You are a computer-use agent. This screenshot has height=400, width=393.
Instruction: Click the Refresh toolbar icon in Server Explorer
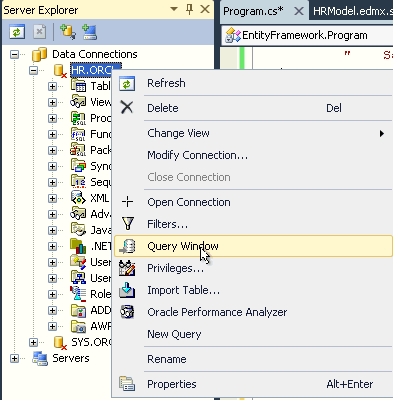pos(17,32)
